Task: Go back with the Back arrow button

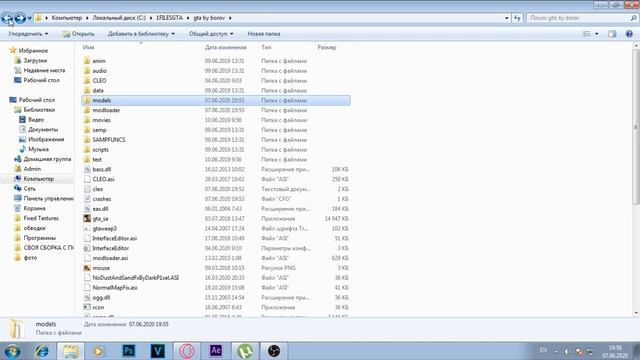Action: tap(7, 18)
